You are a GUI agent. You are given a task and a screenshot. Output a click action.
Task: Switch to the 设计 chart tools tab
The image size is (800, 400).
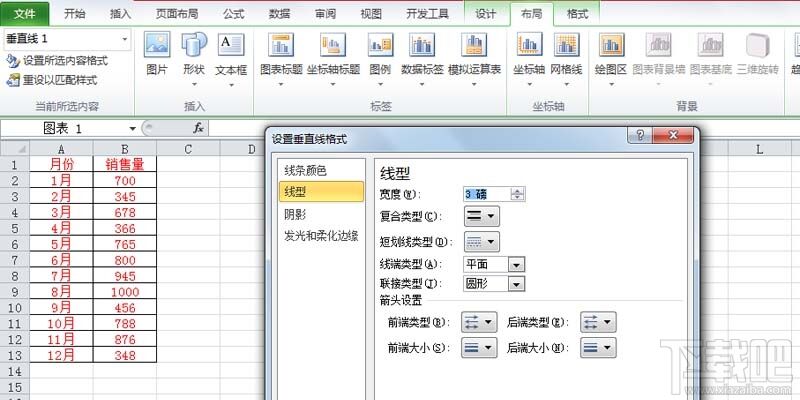point(486,14)
